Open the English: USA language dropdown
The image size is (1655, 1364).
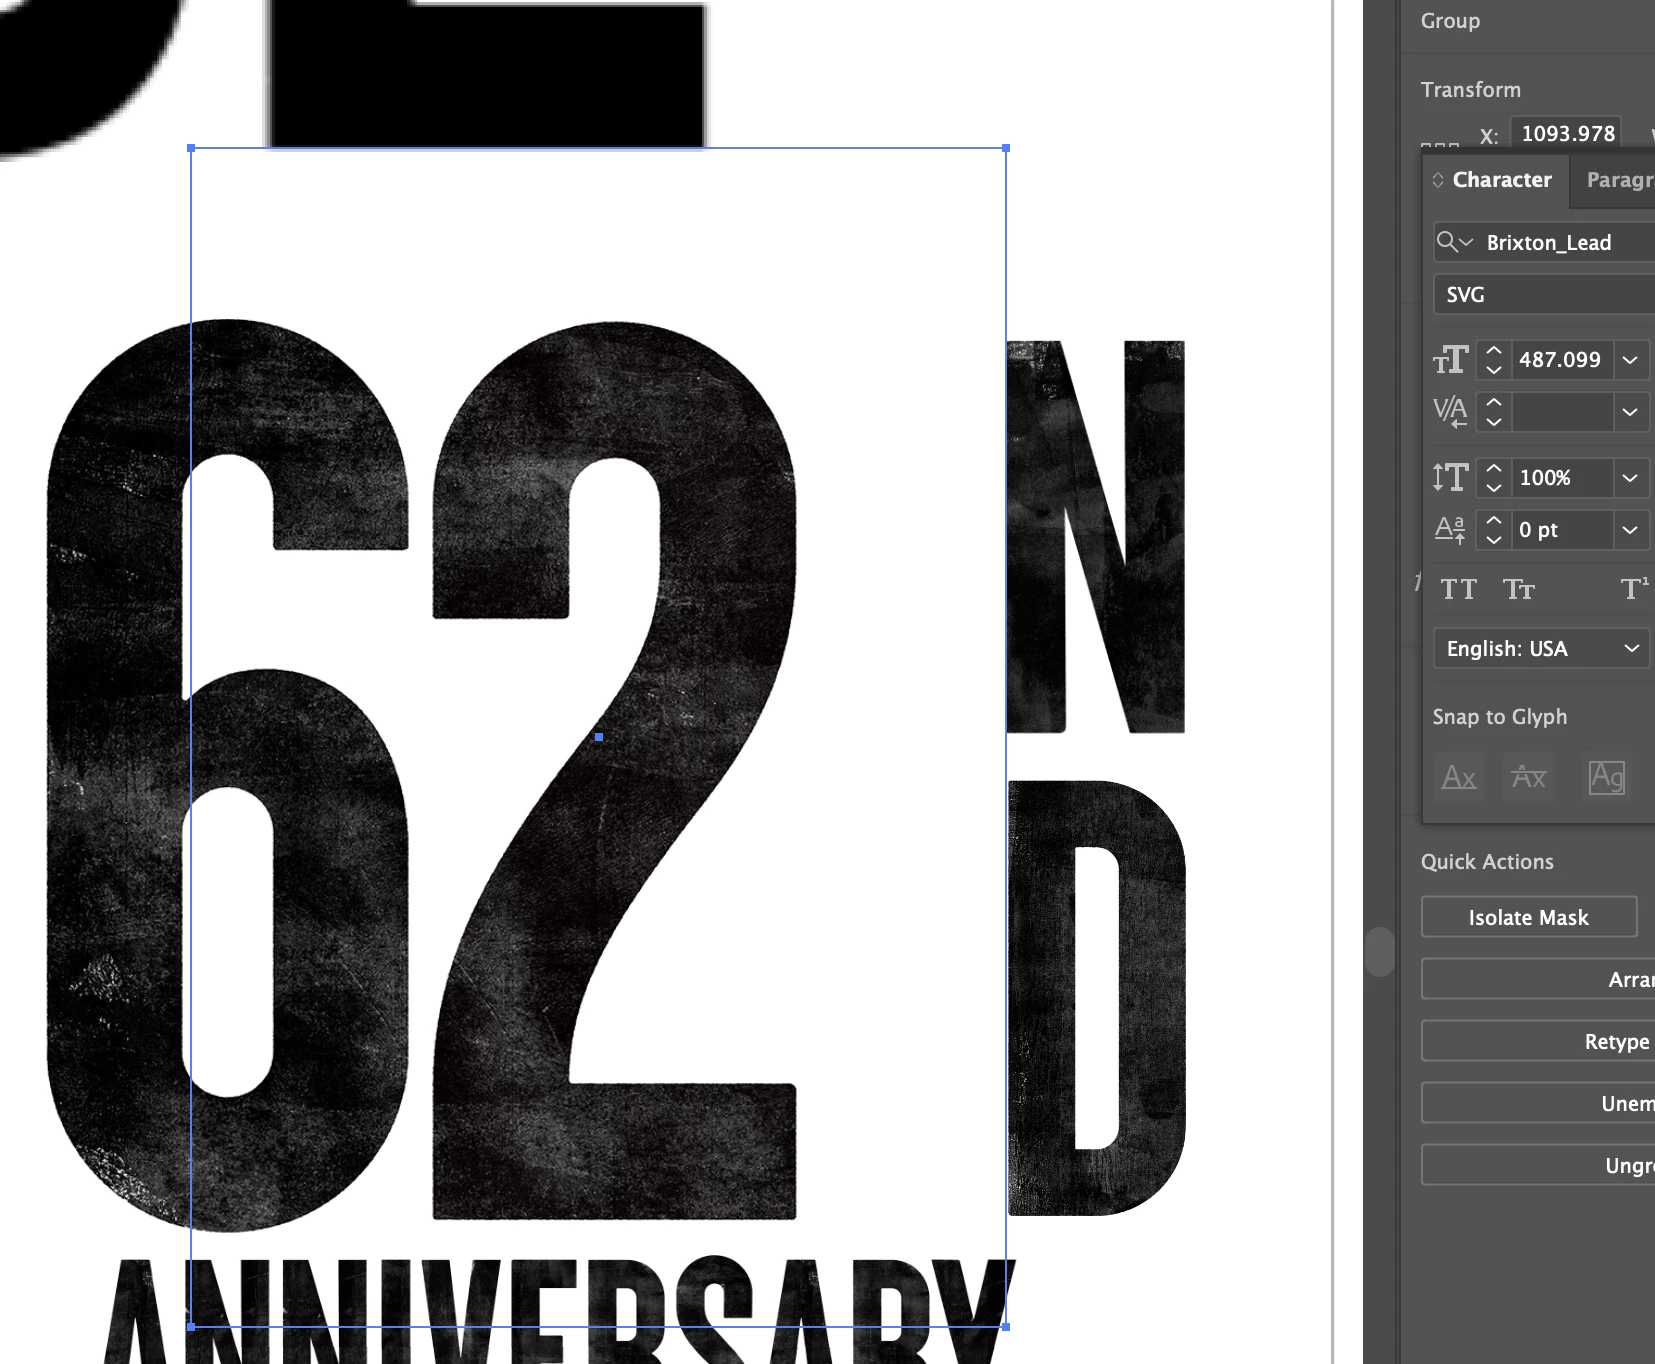[1541, 648]
